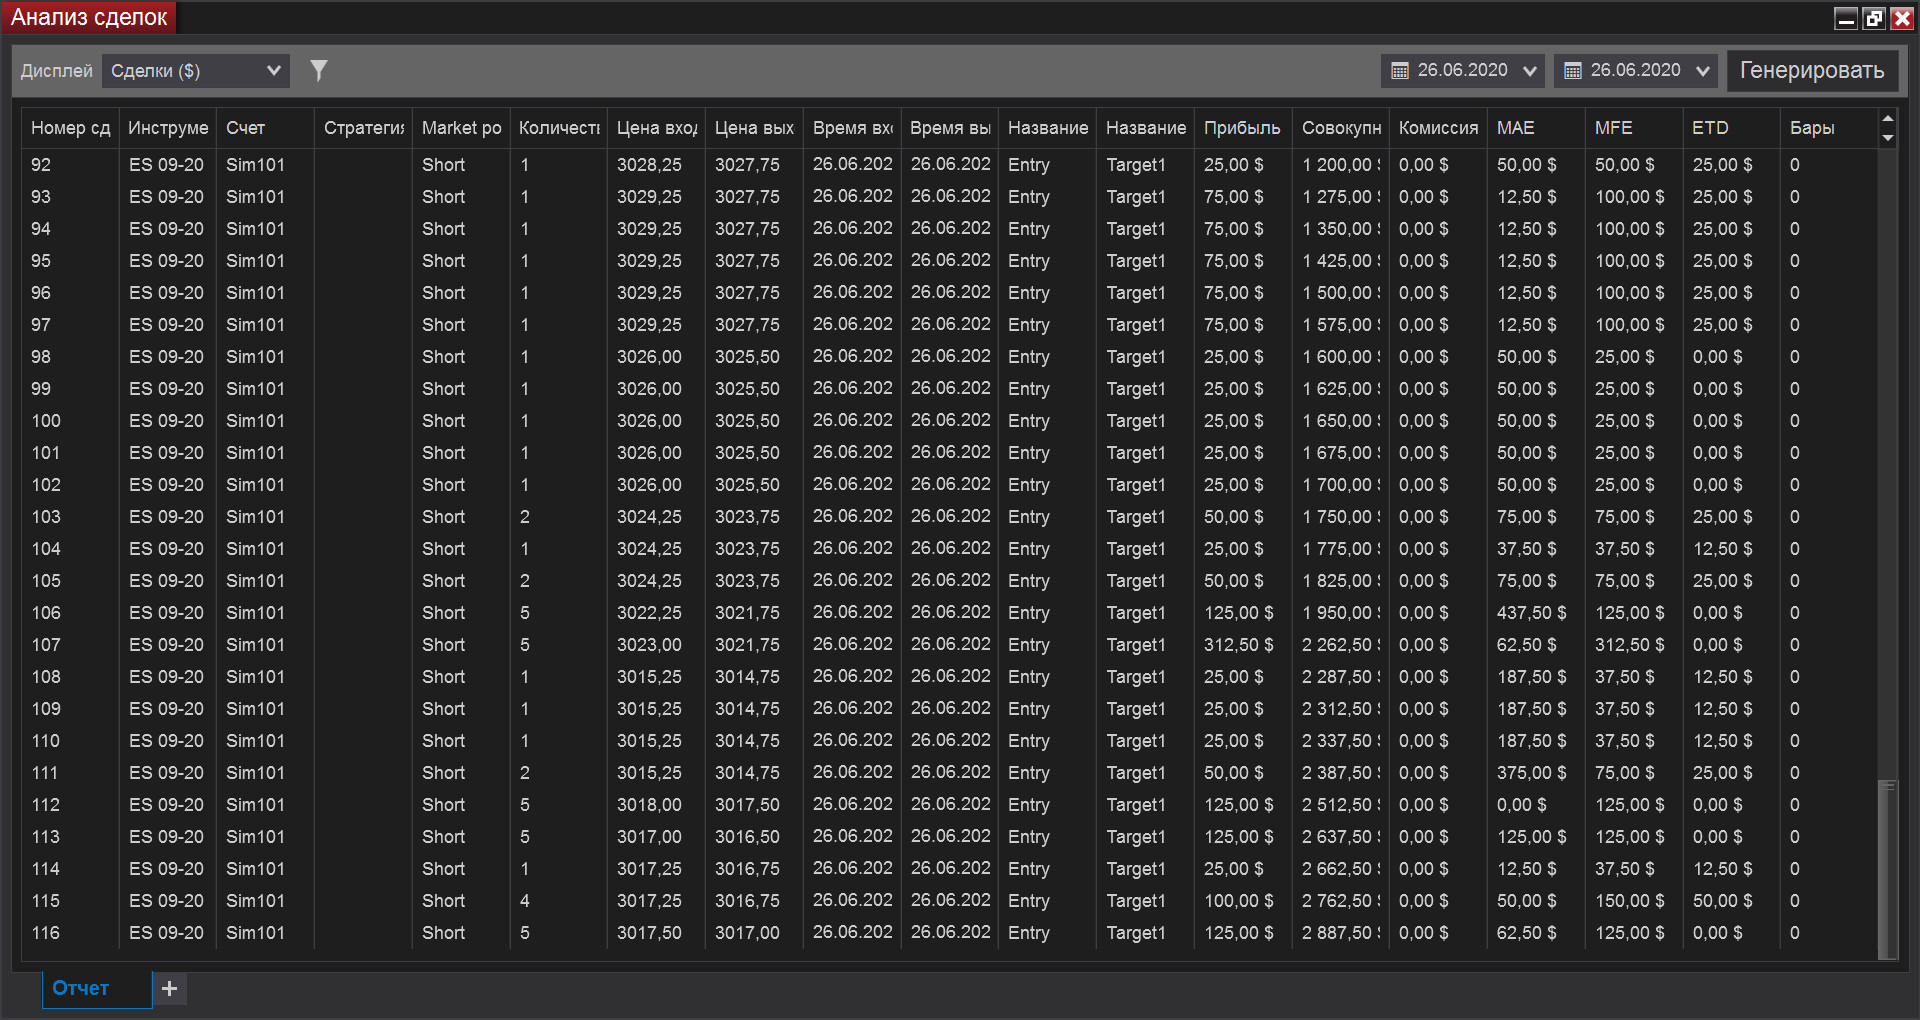Viewport: 1920px width, 1020px height.
Task: Open the end date calendar icon
Action: [1573, 71]
